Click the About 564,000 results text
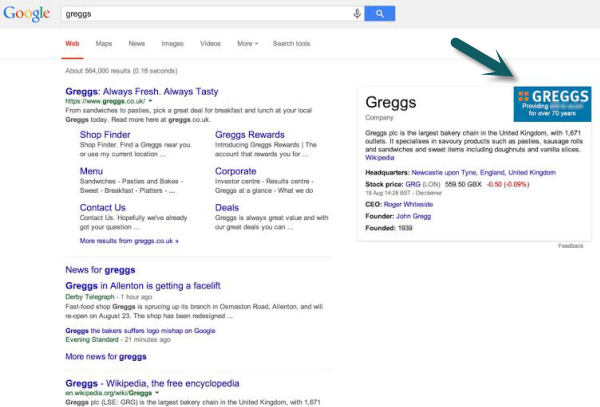The height and width of the screenshot is (407, 600). pyautogui.click(x=121, y=71)
